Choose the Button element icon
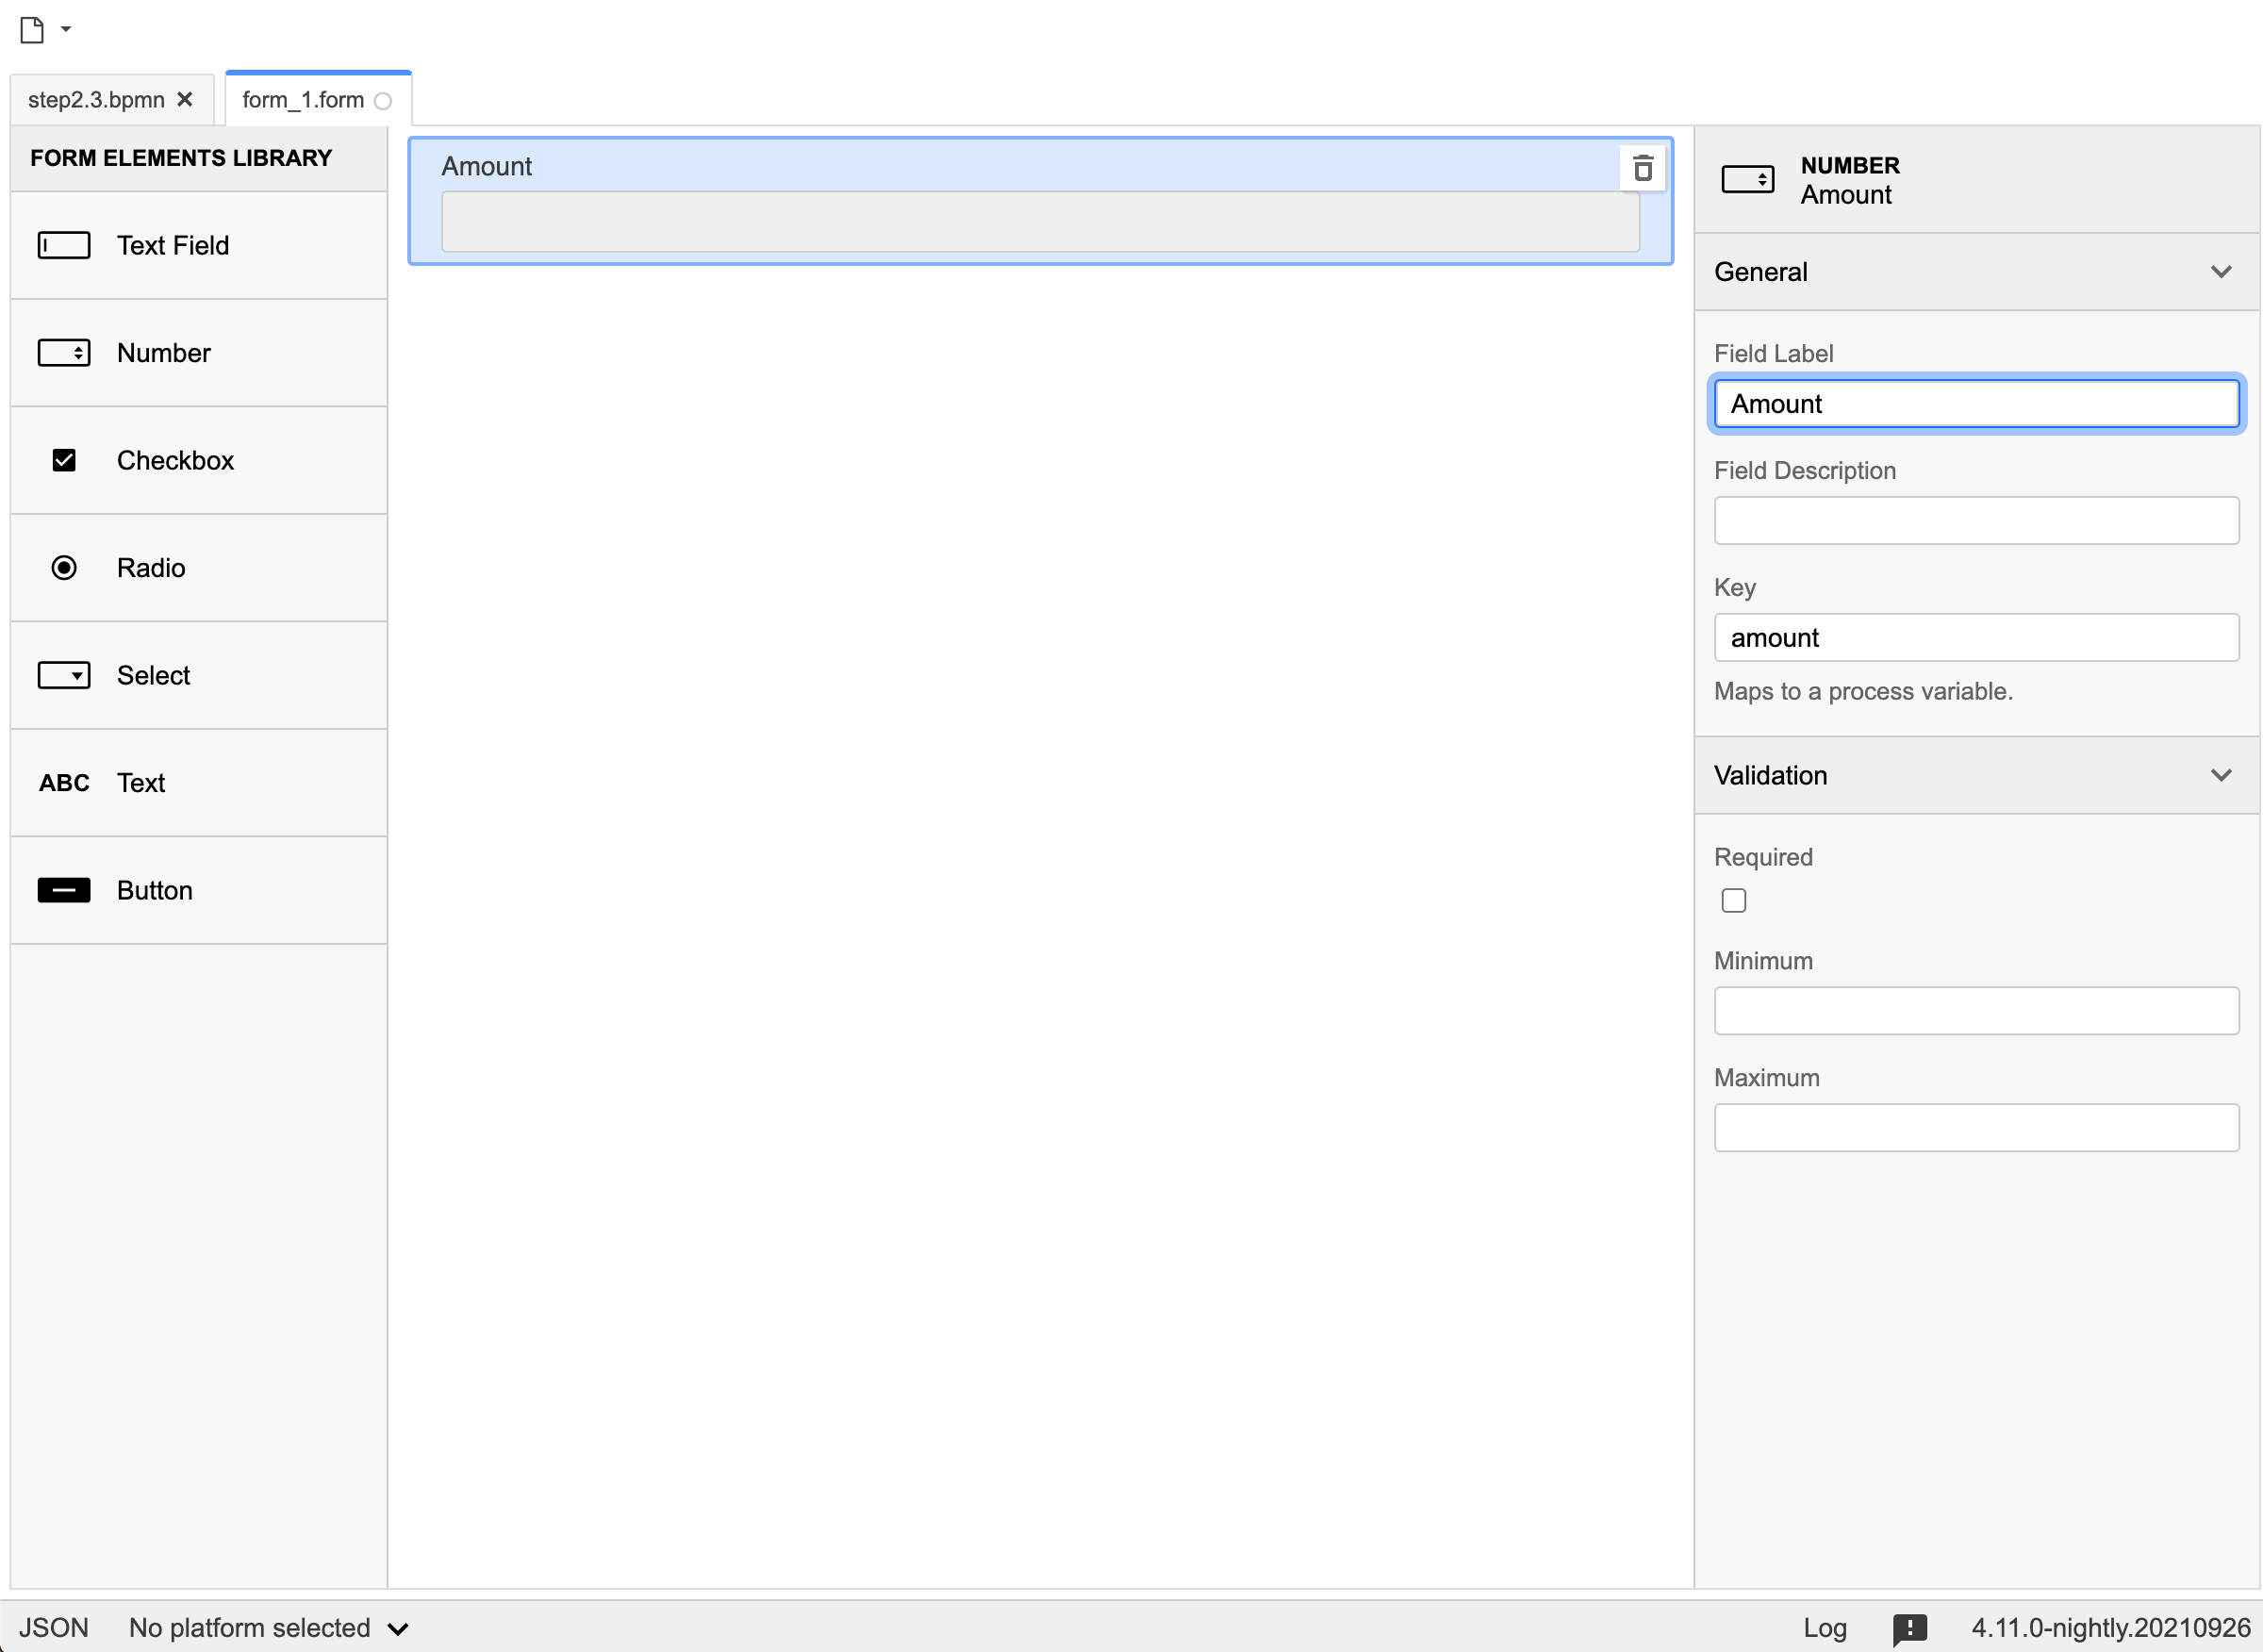Viewport: 2263px width, 1652px height. click(x=64, y=890)
